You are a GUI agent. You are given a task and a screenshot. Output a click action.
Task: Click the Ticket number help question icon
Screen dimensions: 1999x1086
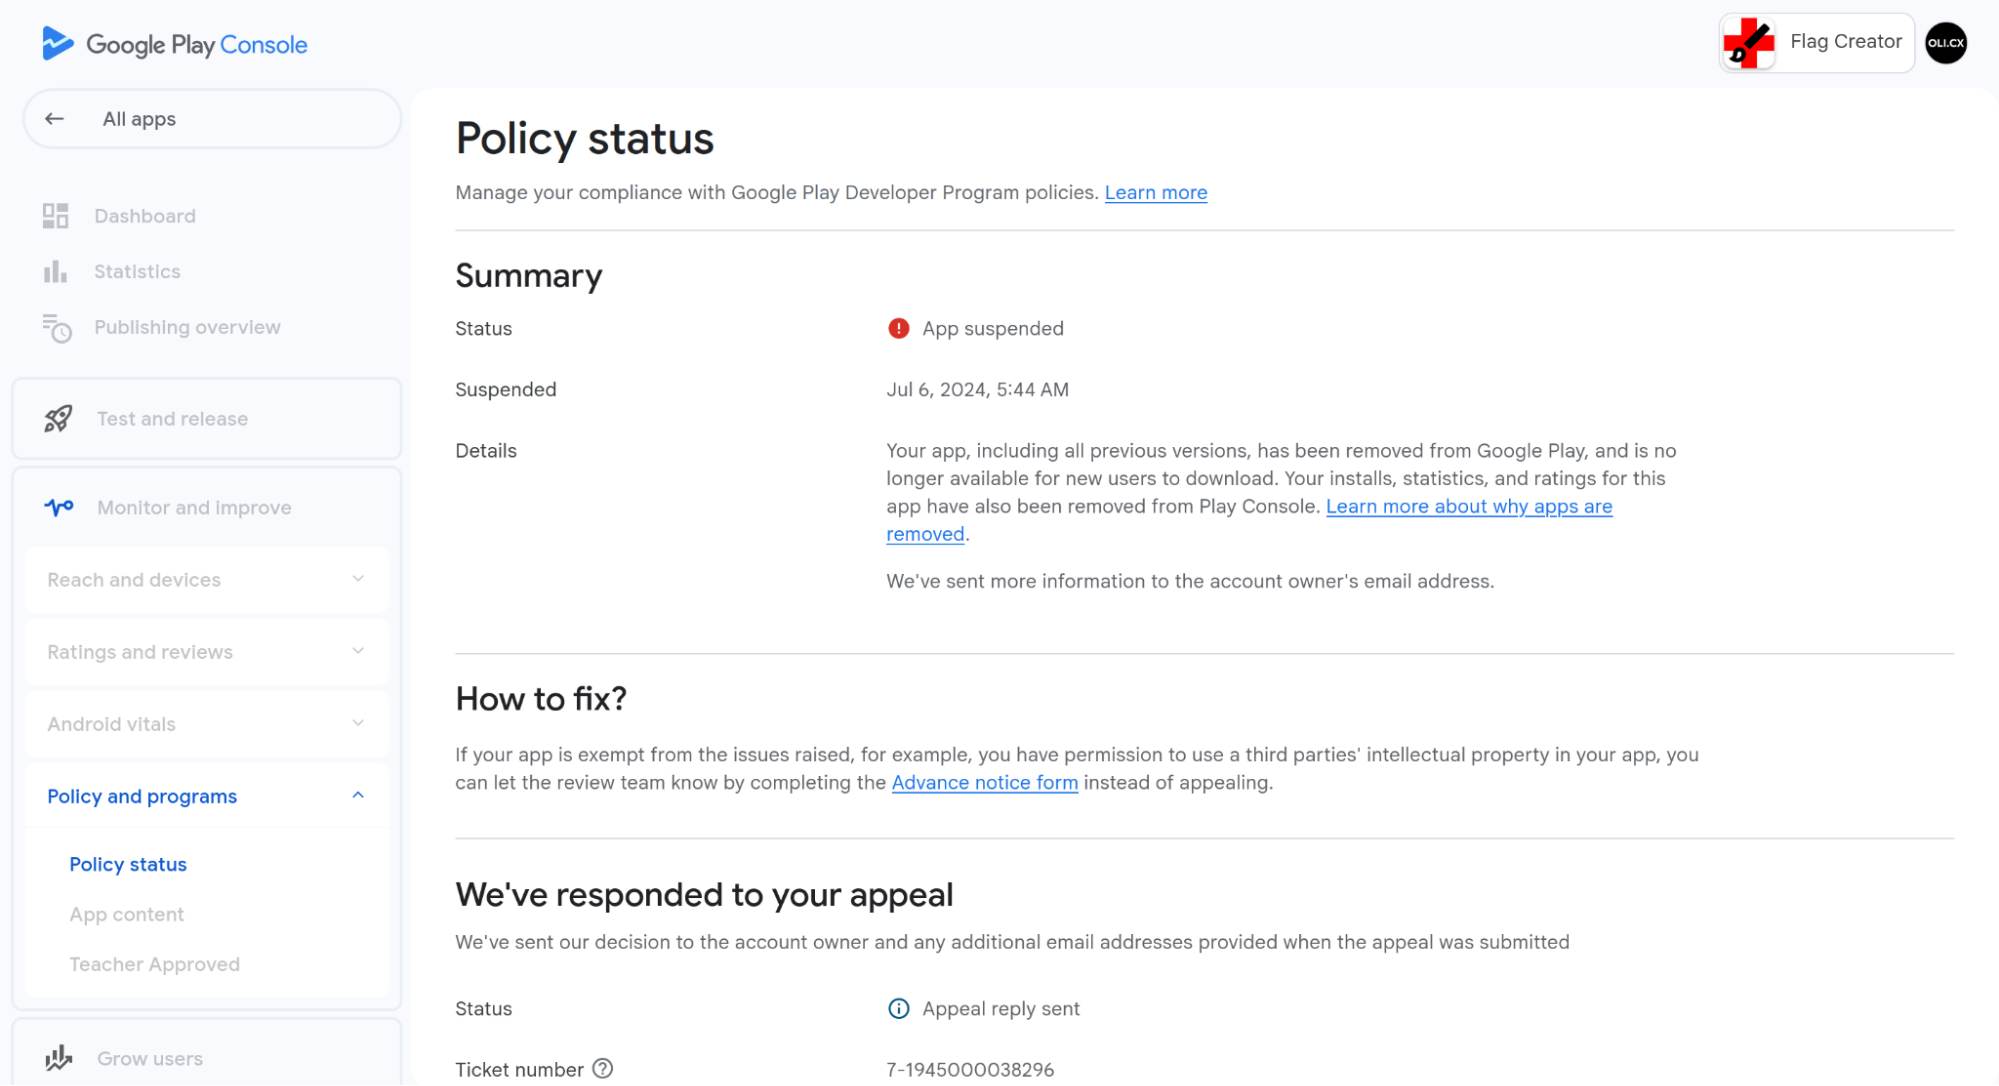point(602,1069)
